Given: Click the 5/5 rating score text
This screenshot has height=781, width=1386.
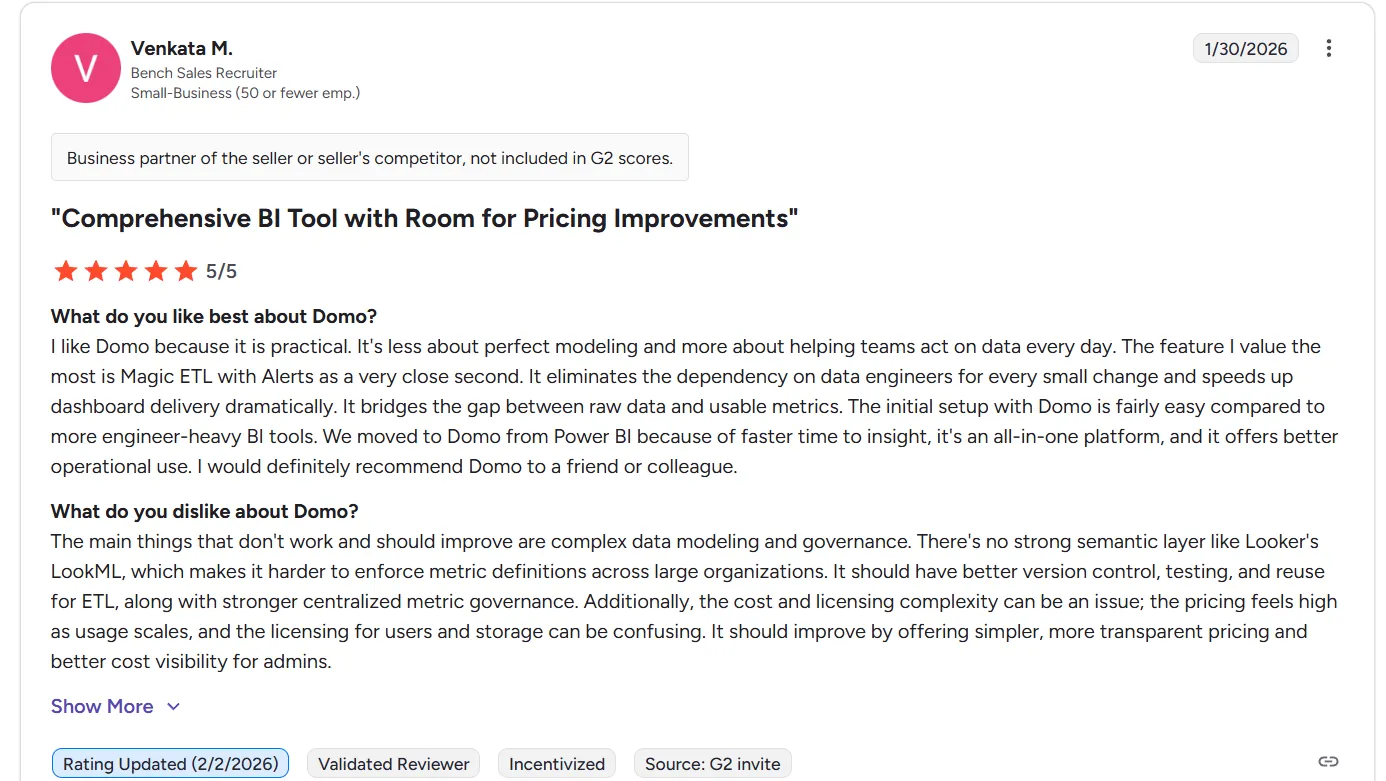Looking at the screenshot, I should pos(221,271).
